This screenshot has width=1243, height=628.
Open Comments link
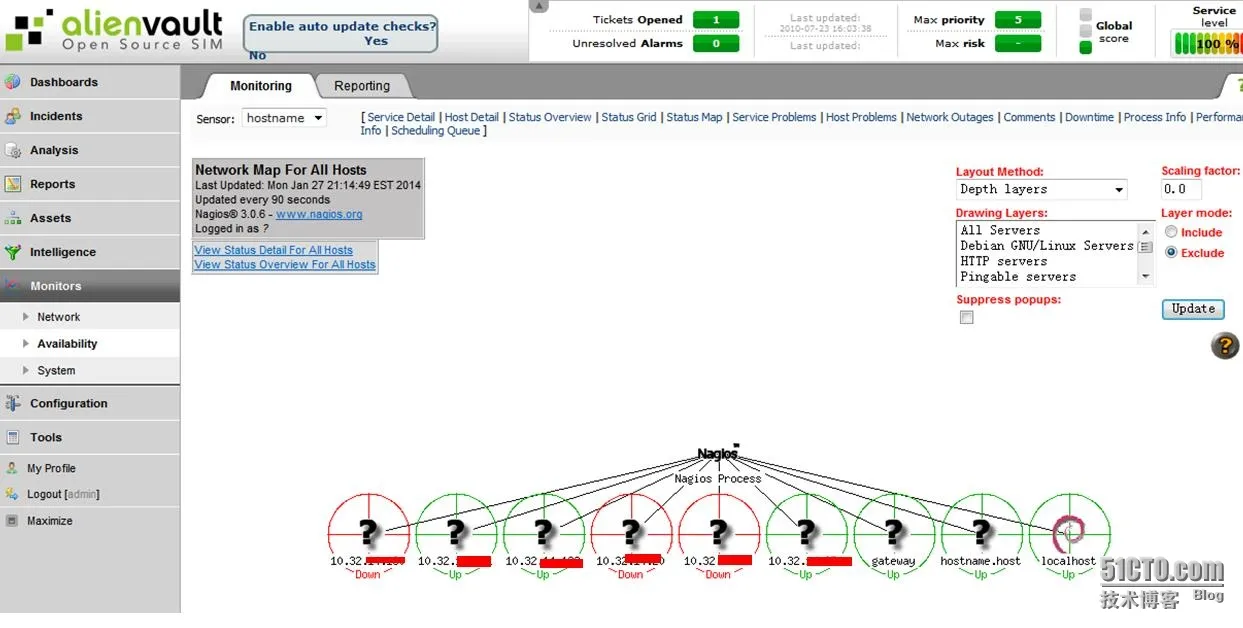click(1029, 117)
